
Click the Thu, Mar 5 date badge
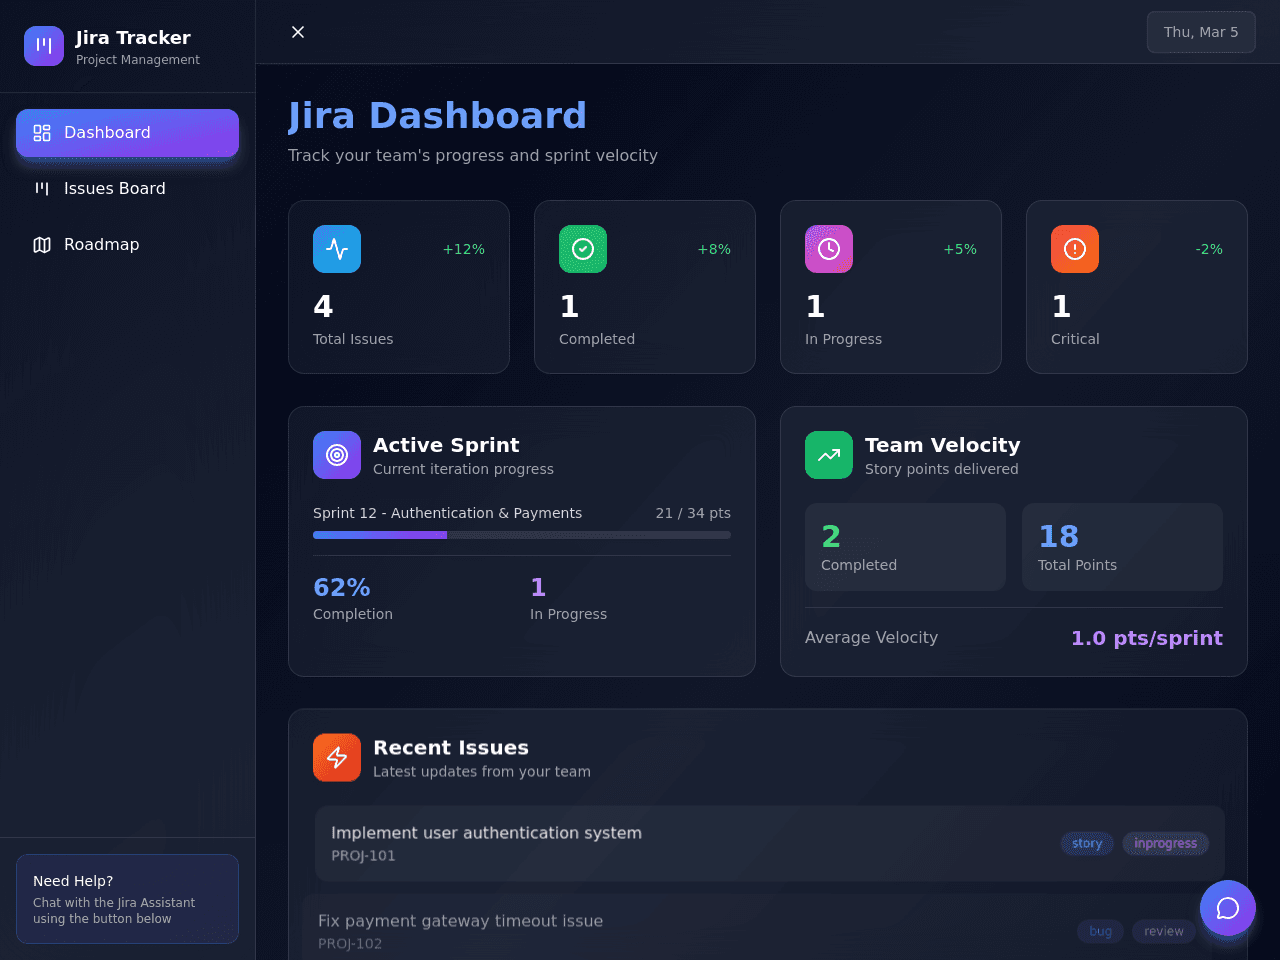(x=1201, y=32)
